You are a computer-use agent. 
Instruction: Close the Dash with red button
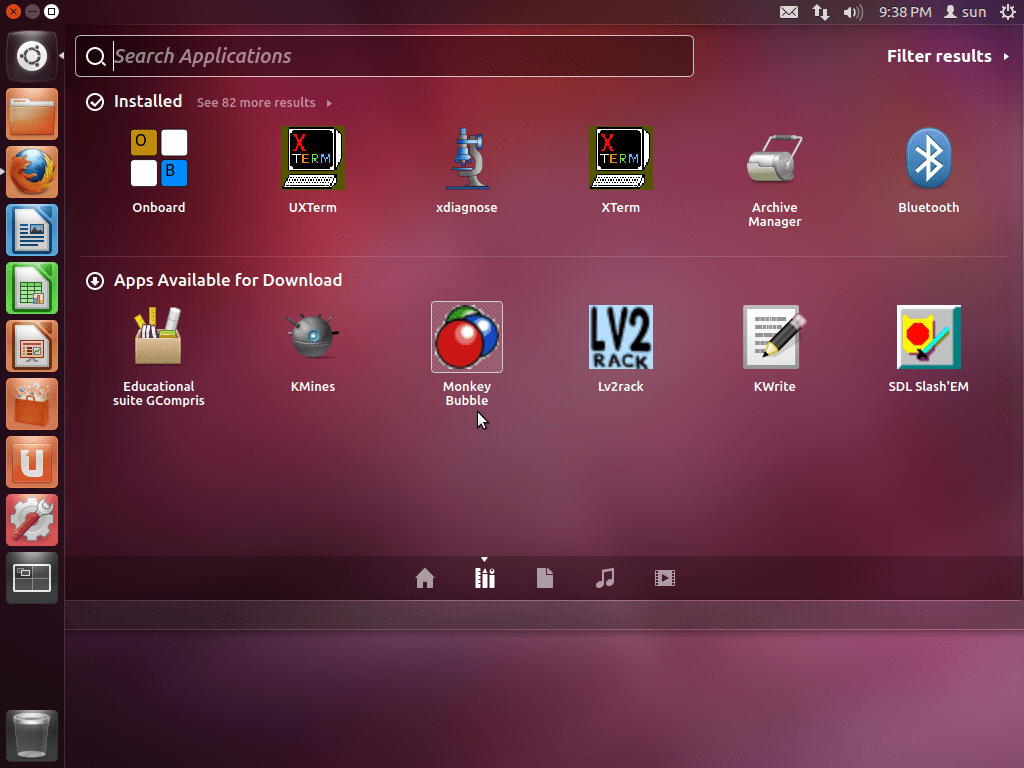13,12
